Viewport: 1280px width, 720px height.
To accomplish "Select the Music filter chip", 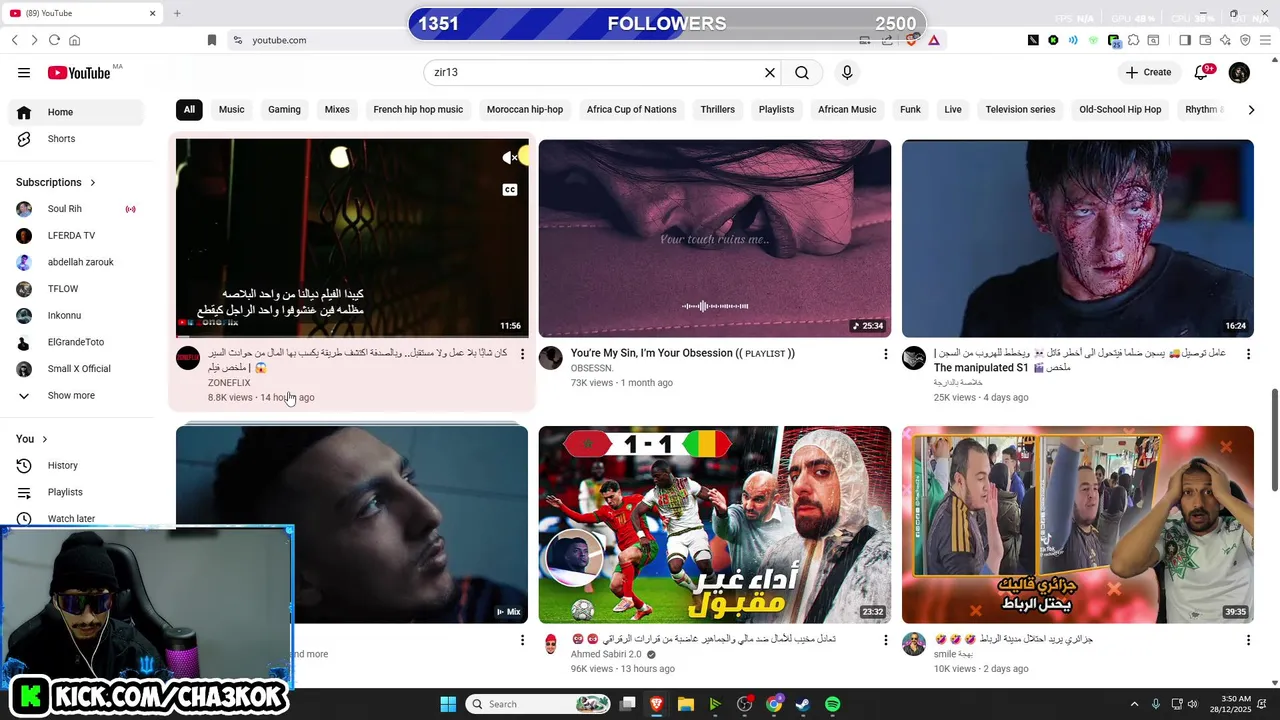I will pyautogui.click(x=232, y=110).
